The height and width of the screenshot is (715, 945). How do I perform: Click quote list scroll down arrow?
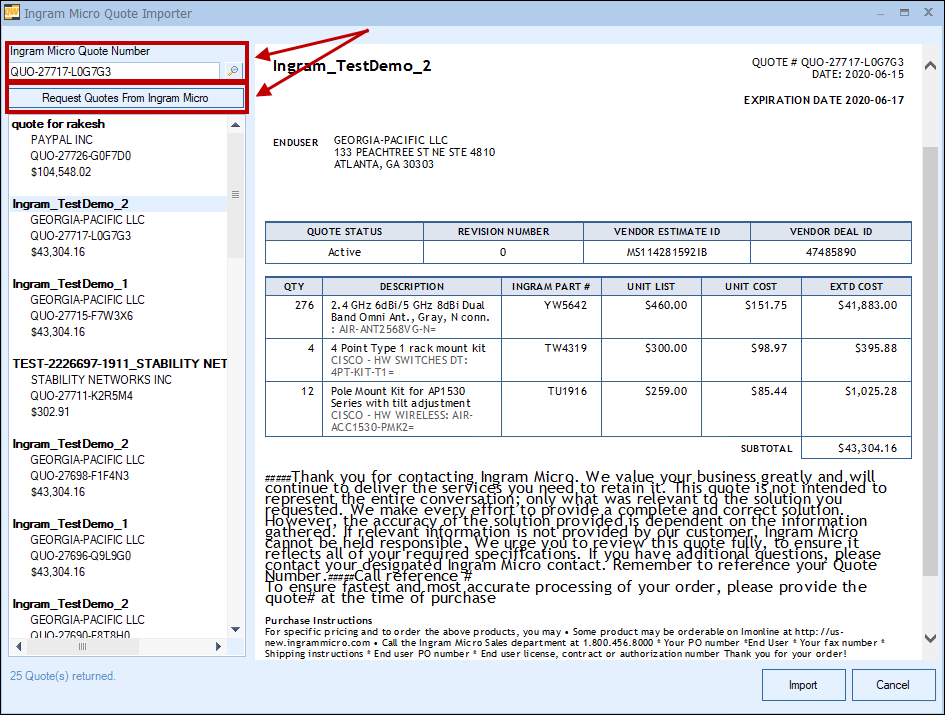point(236,629)
